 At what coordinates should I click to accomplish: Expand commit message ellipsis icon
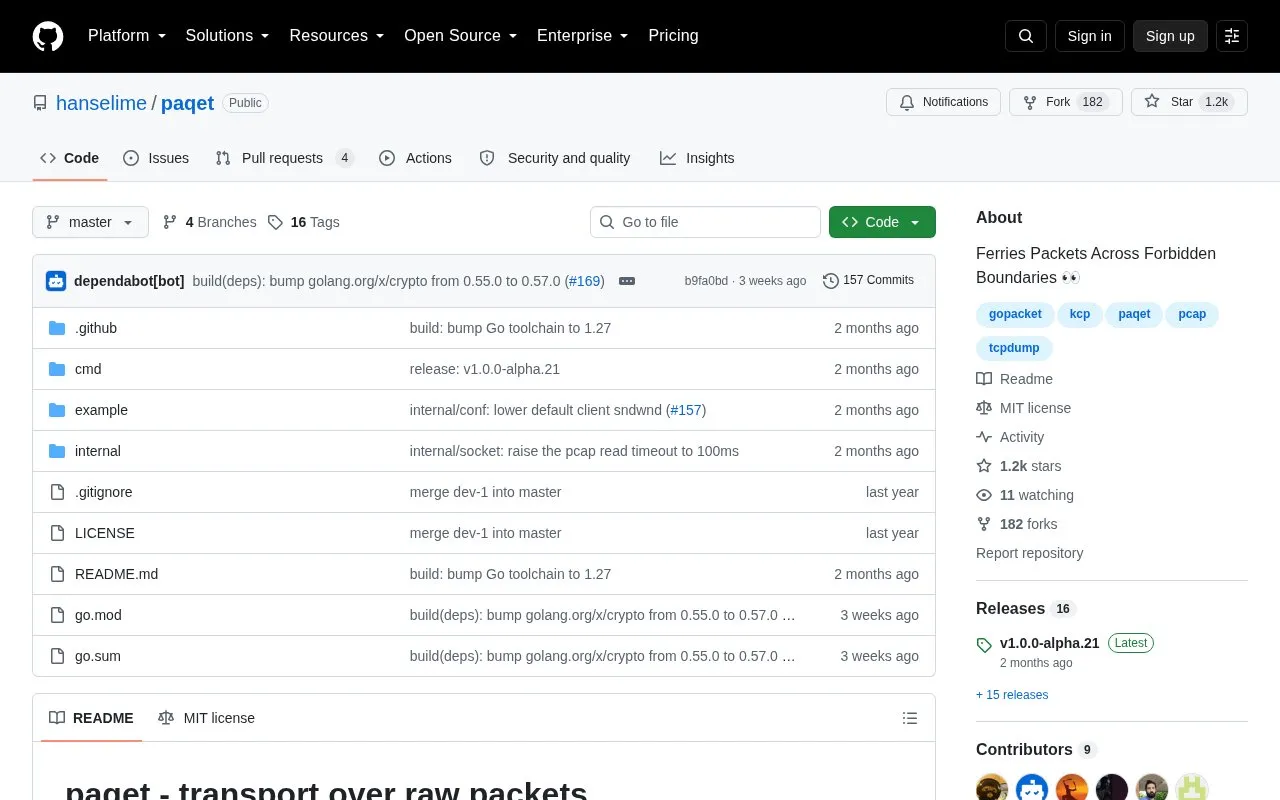tap(627, 281)
